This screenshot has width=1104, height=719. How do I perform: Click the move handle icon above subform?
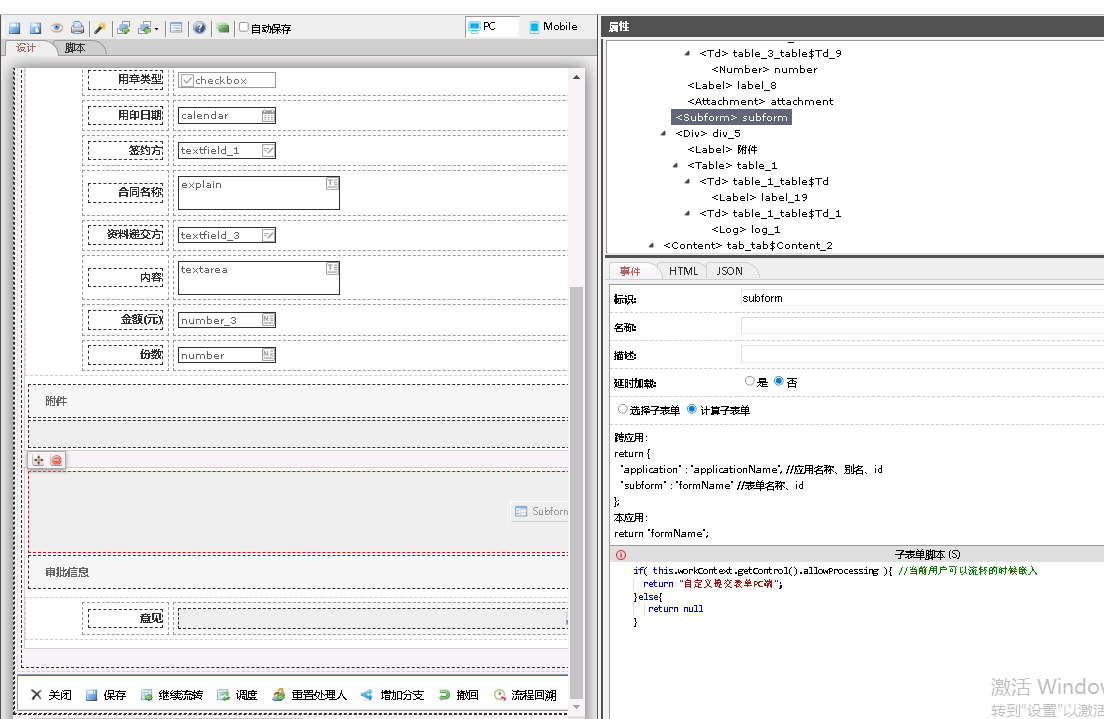[x=39, y=460]
